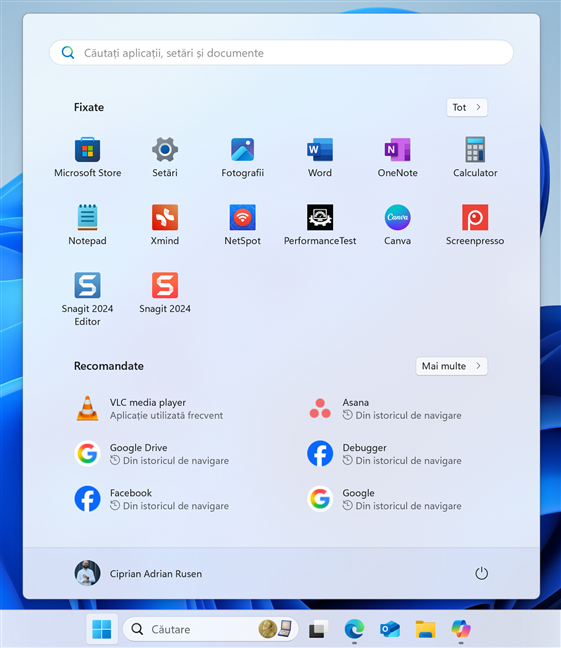This screenshot has width=561, height=648.
Task: Open Calculator app
Action: (x=475, y=157)
